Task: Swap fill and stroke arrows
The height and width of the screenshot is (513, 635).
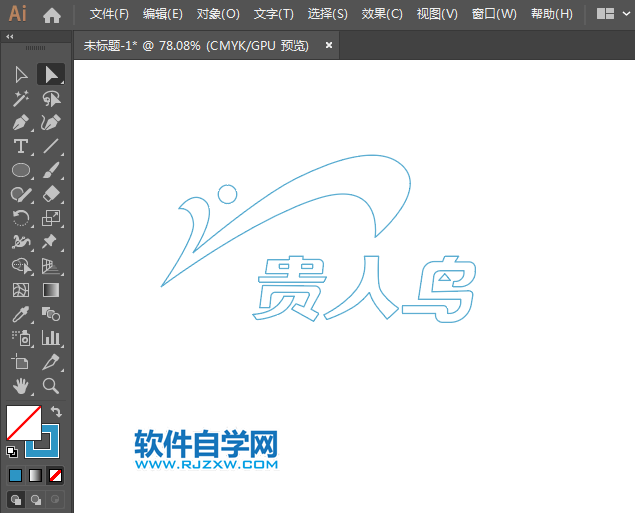Action: point(56,411)
